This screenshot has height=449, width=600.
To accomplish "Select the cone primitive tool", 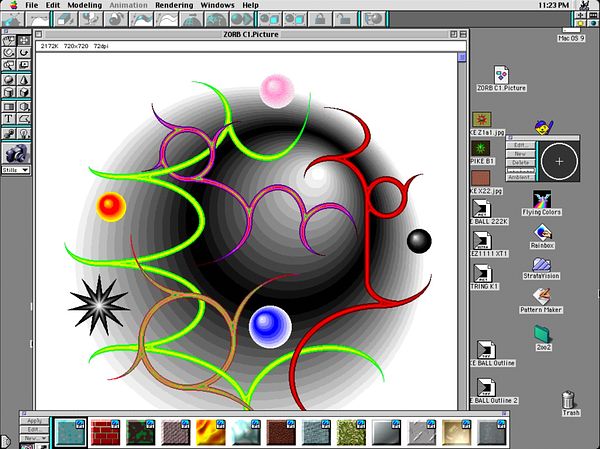I will pos(23,79).
